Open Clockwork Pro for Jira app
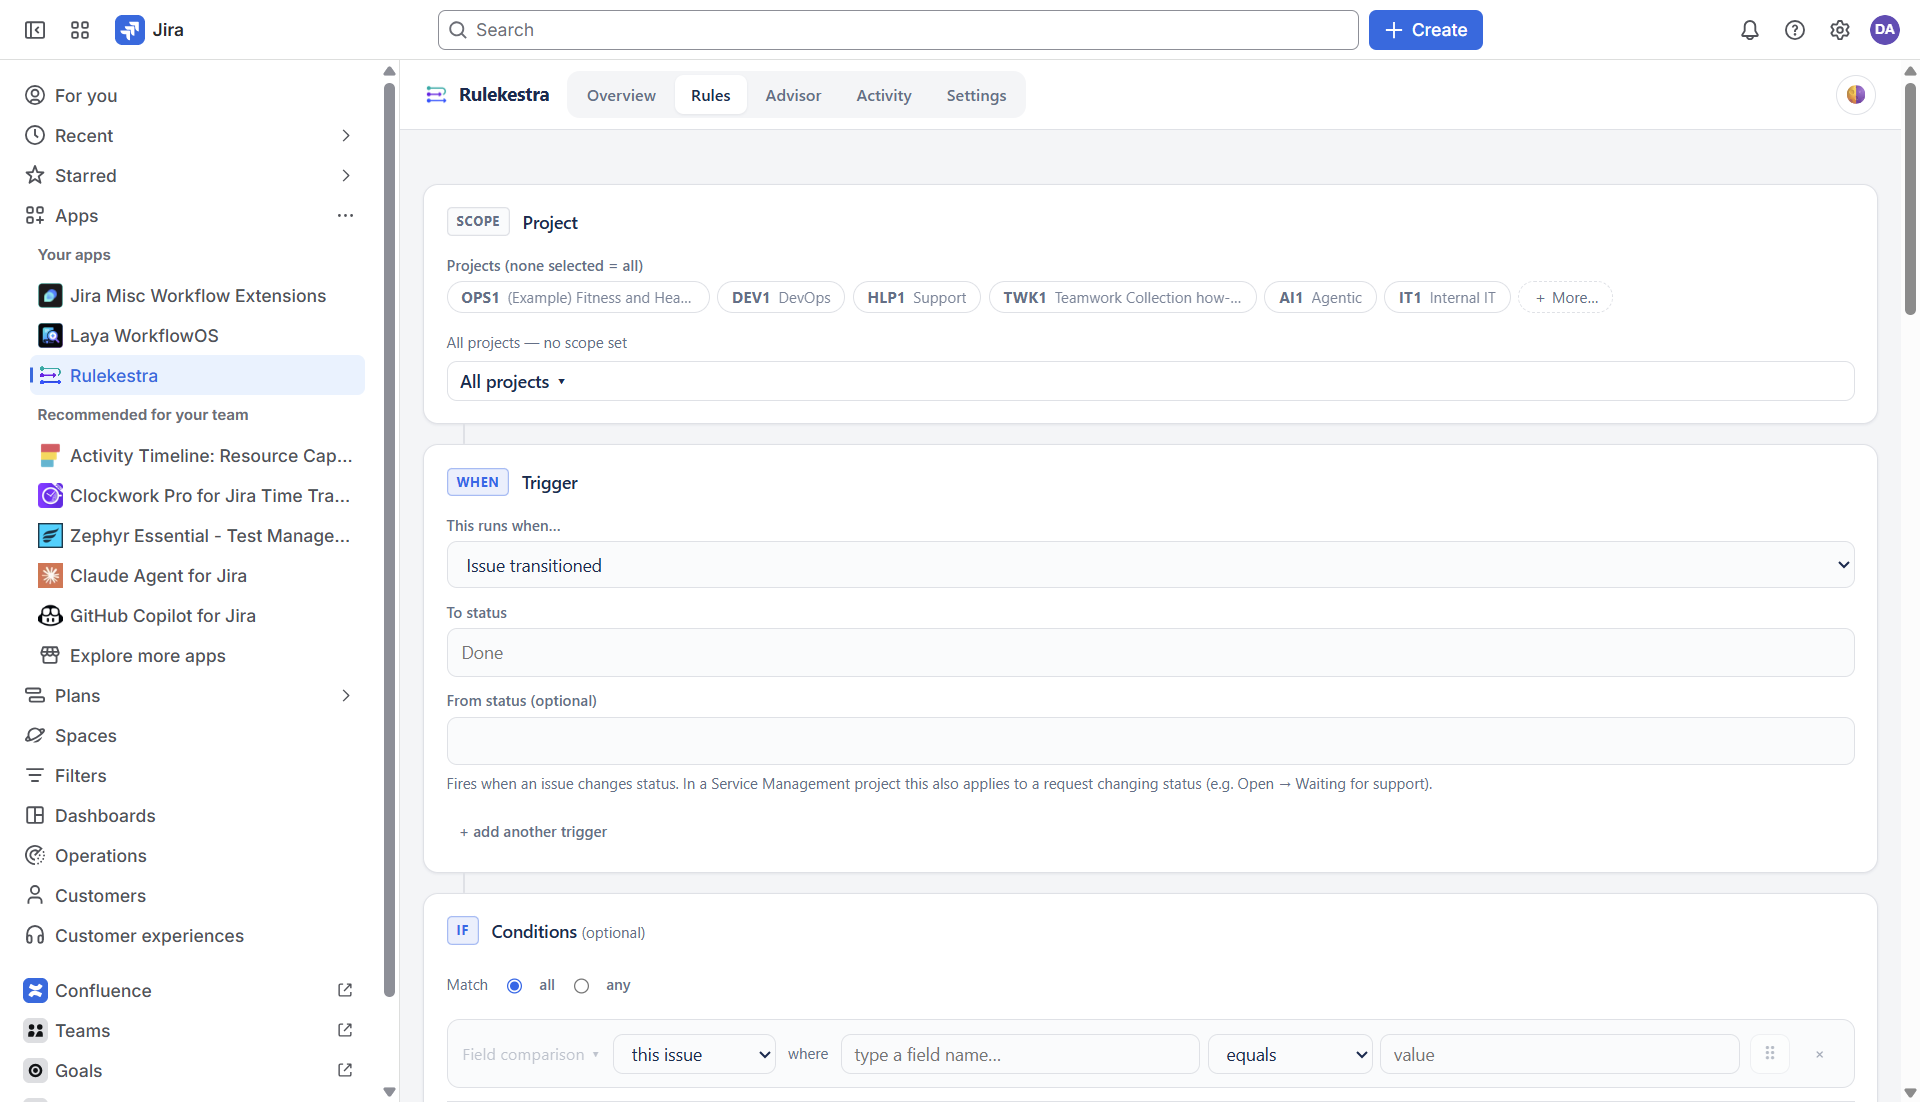1920x1102 pixels. pyautogui.click(x=197, y=496)
